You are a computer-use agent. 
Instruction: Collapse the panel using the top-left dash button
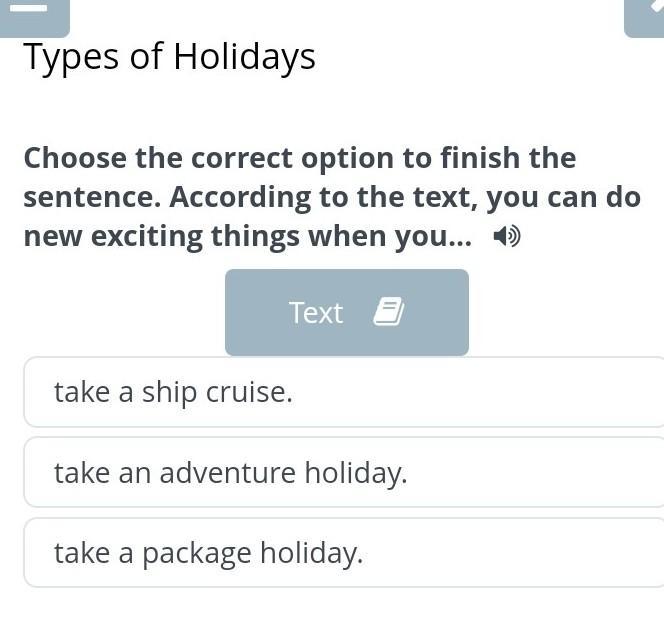tap(33, 12)
